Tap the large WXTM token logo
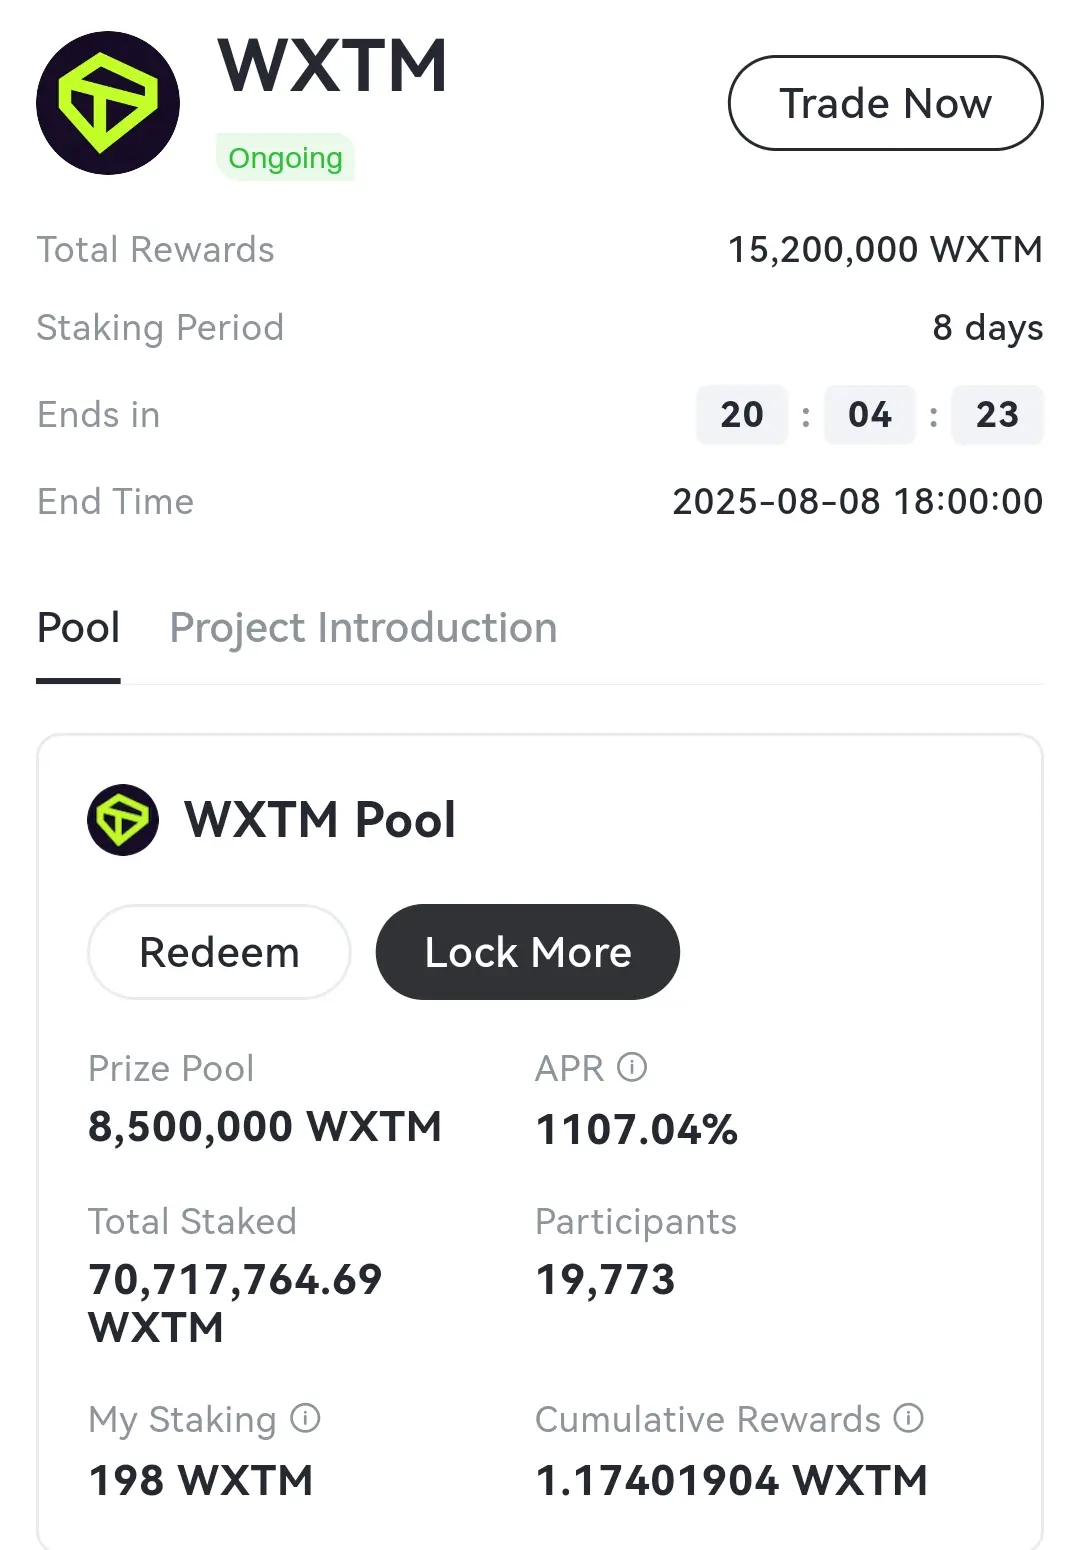 (x=108, y=103)
